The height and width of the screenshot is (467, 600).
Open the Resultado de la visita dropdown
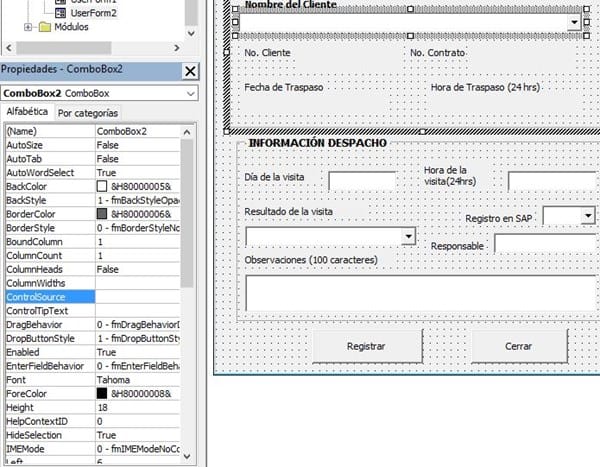pyautogui.click(x=408, y=236)
